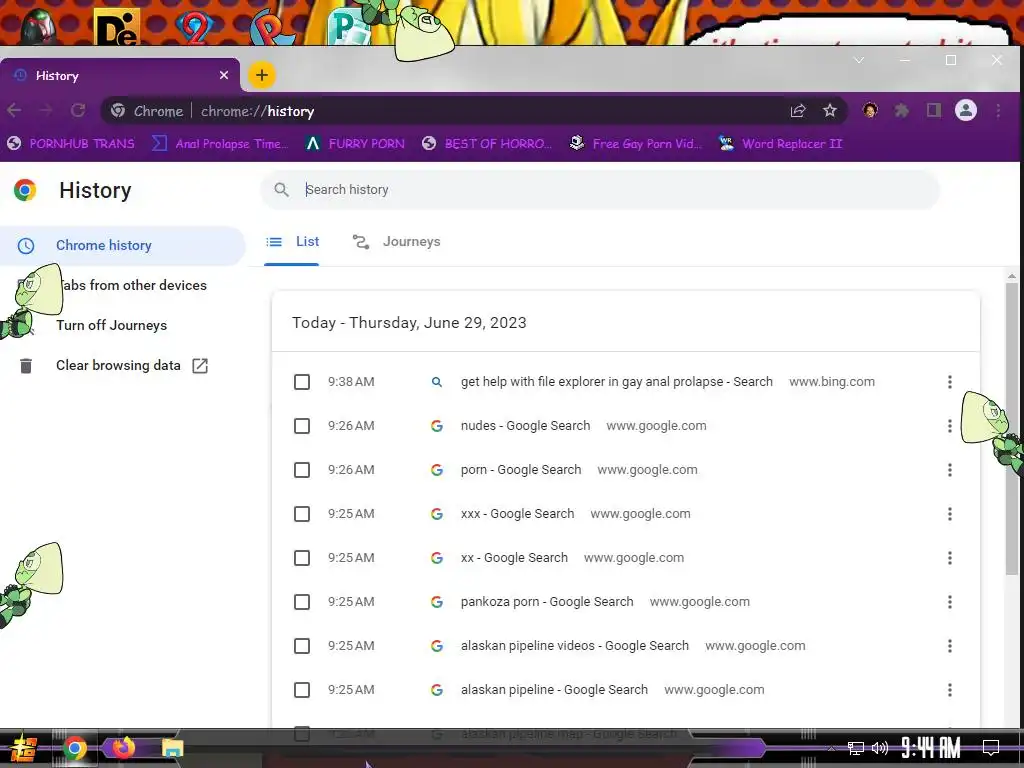
Task: Open the Extensions puzzle piece menu
Action: 902,110
